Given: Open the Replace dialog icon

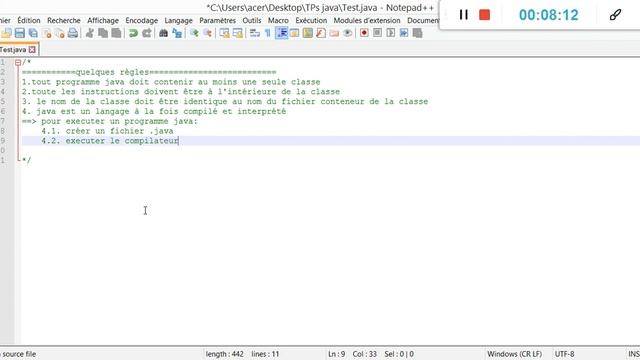Looking at the screenshot, I should tap(177, 33).
